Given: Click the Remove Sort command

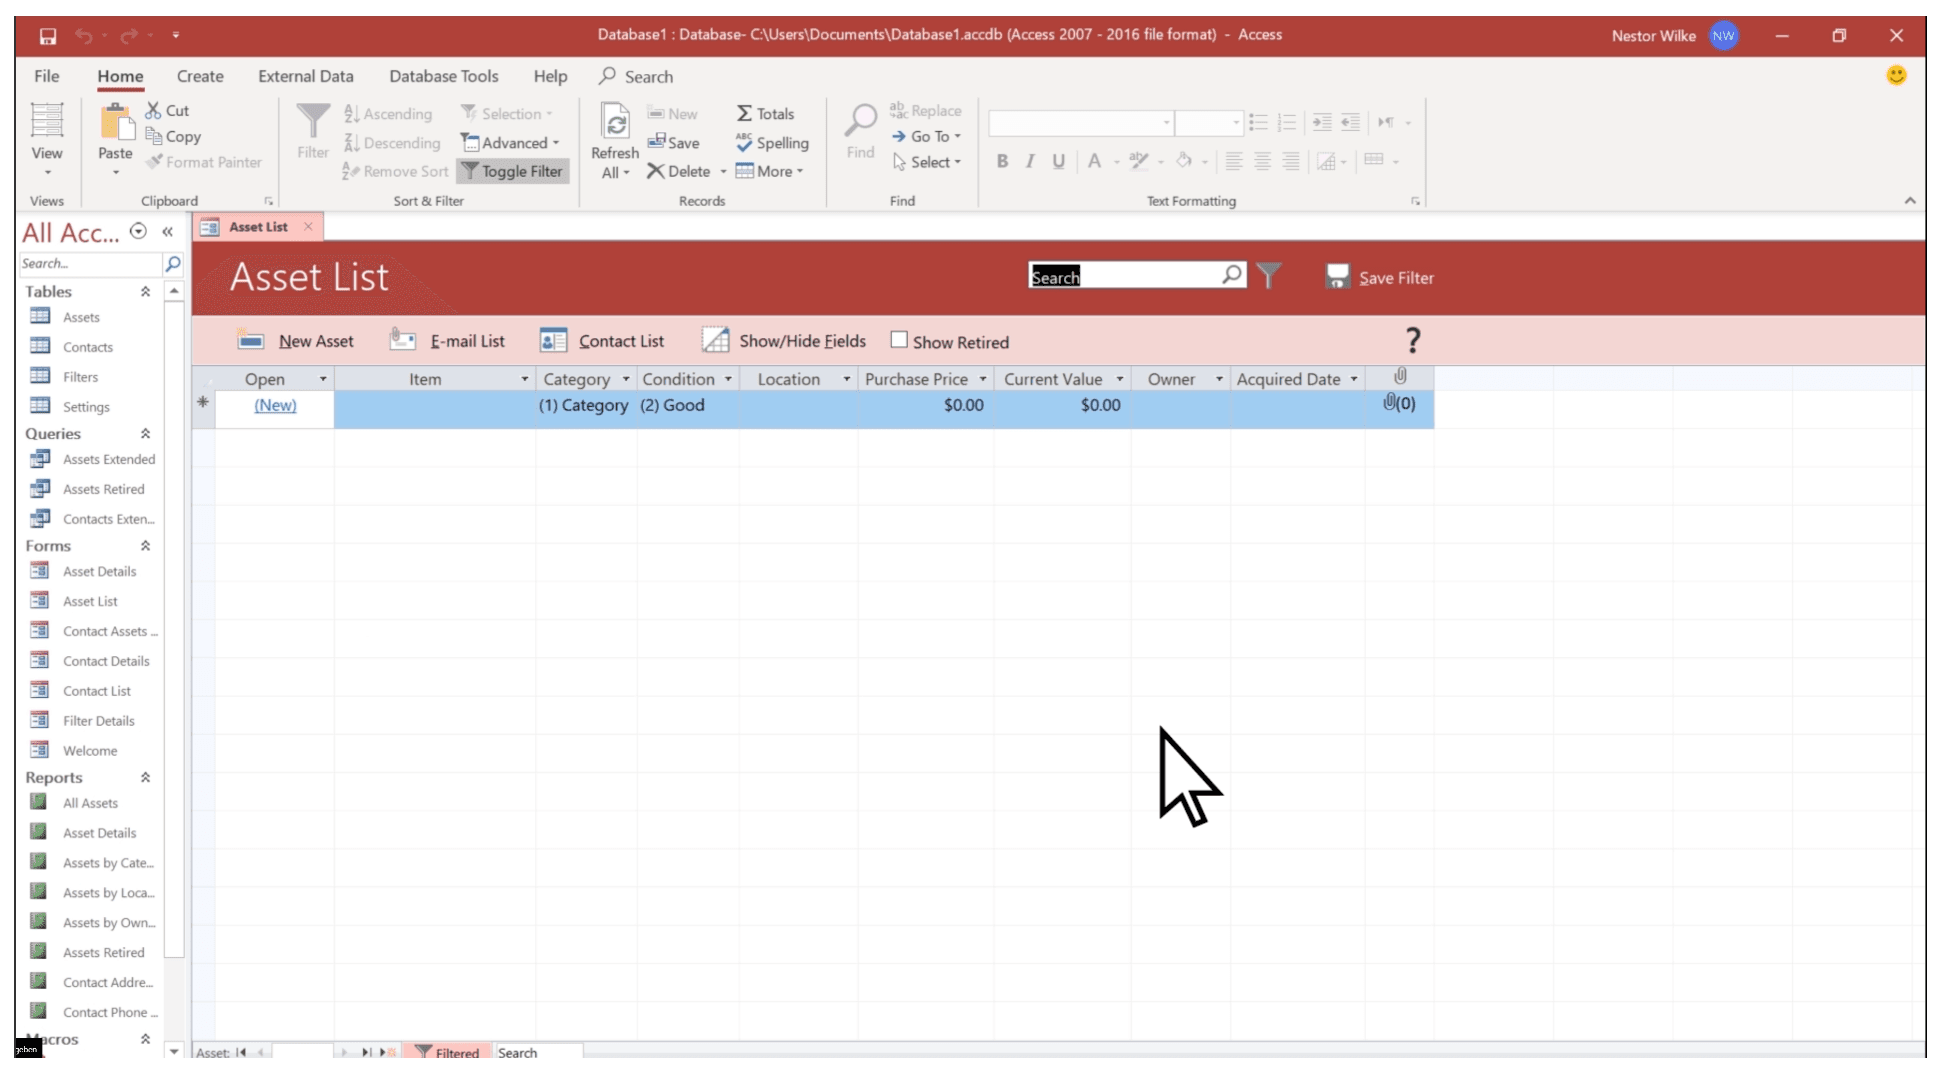Looking at the screenshot, I should [x=395, y=171].
